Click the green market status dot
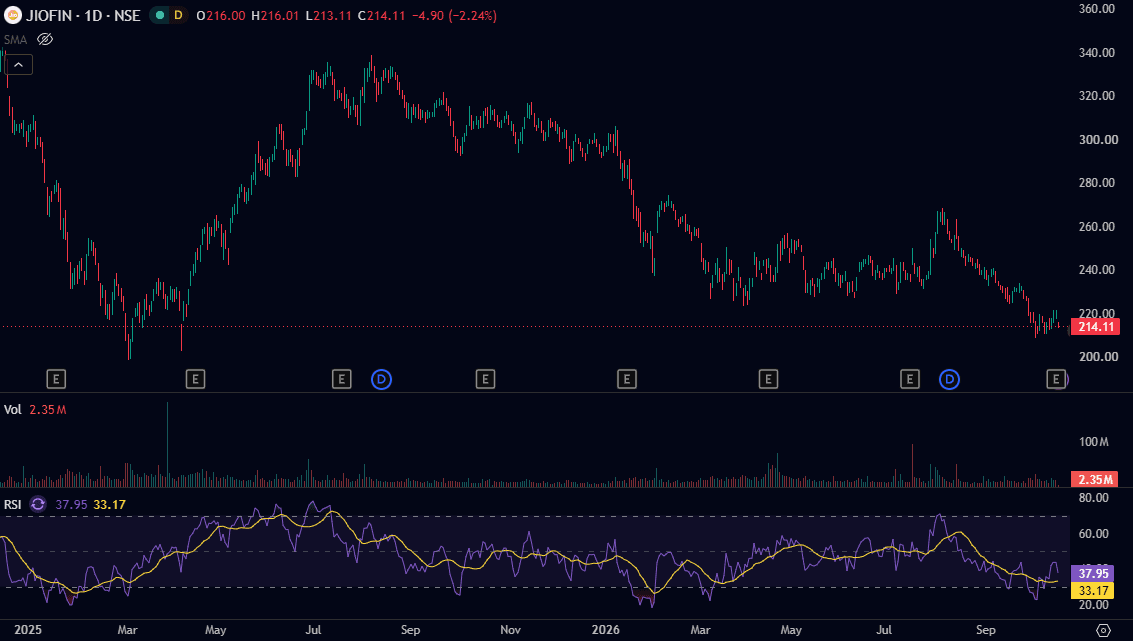 160,15
